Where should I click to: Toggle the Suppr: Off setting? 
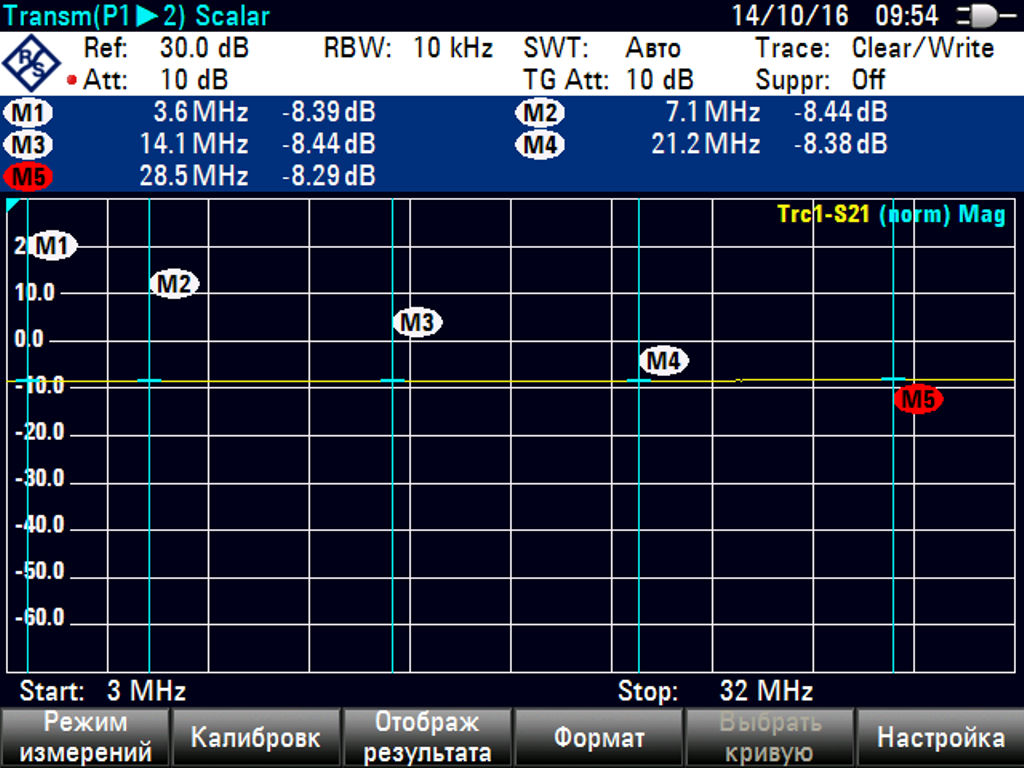[x=868, y=80]
